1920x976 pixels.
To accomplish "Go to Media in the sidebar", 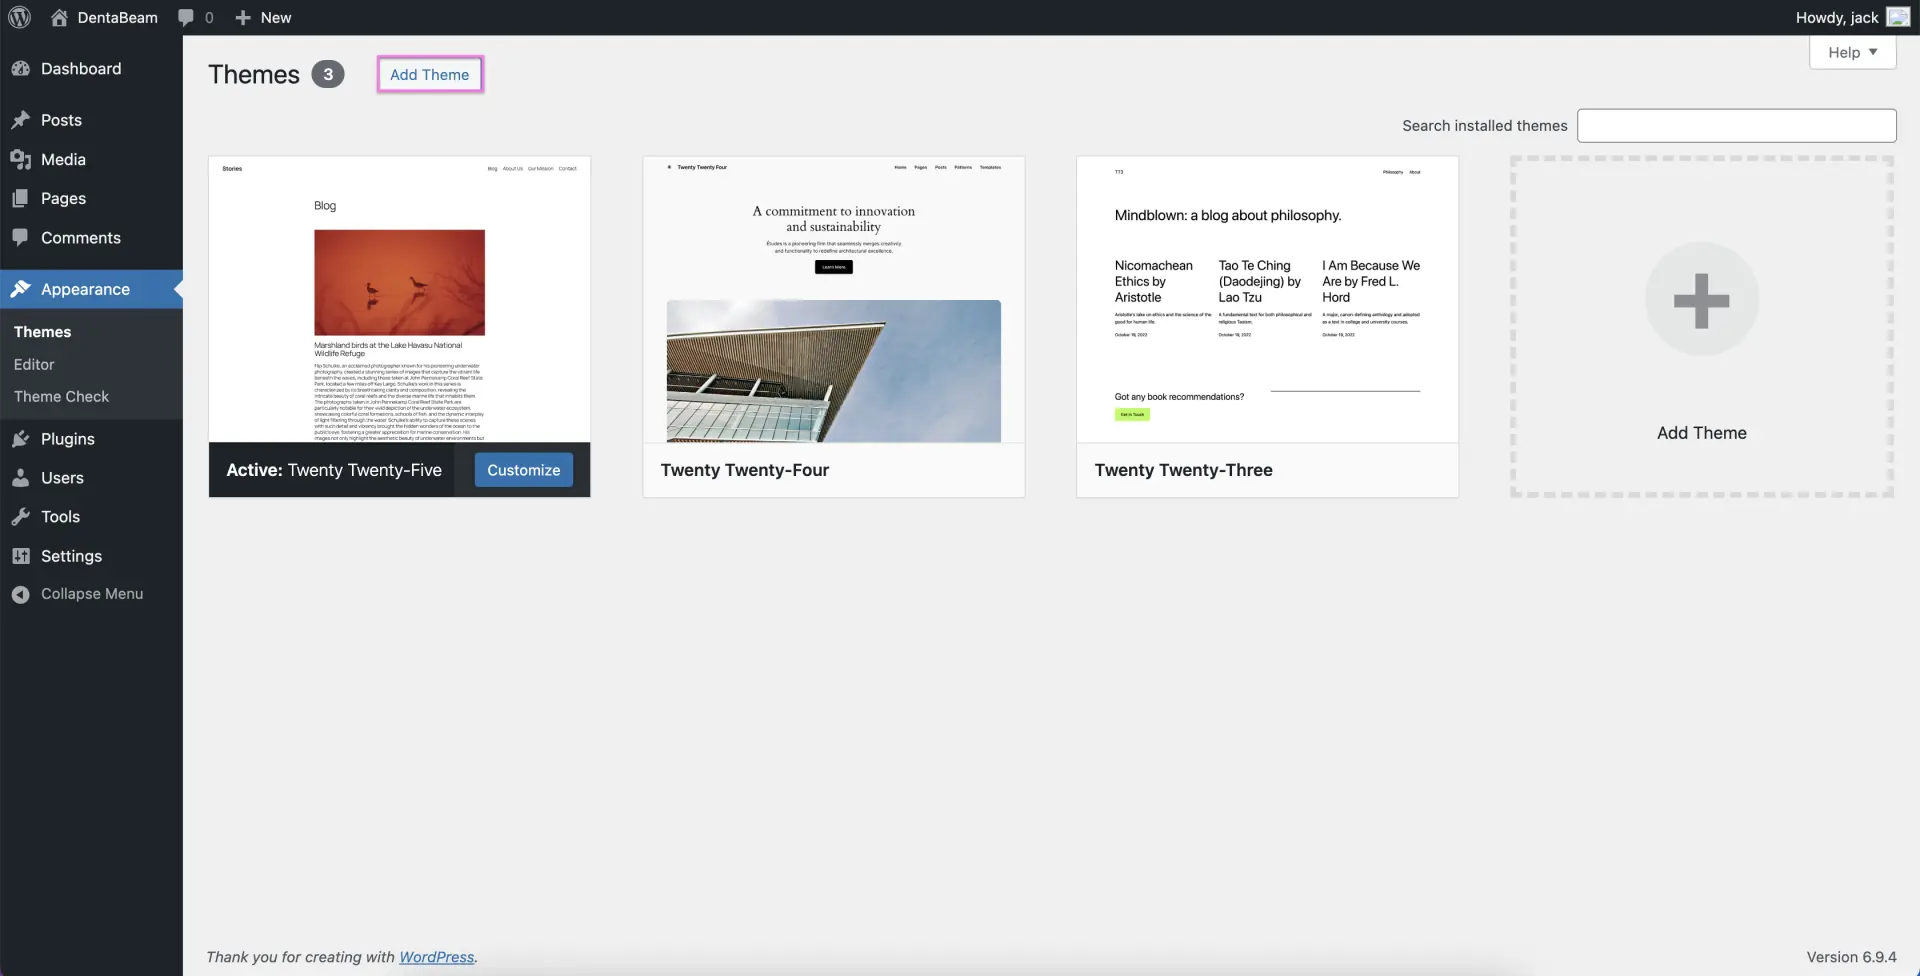I will 91,159.
